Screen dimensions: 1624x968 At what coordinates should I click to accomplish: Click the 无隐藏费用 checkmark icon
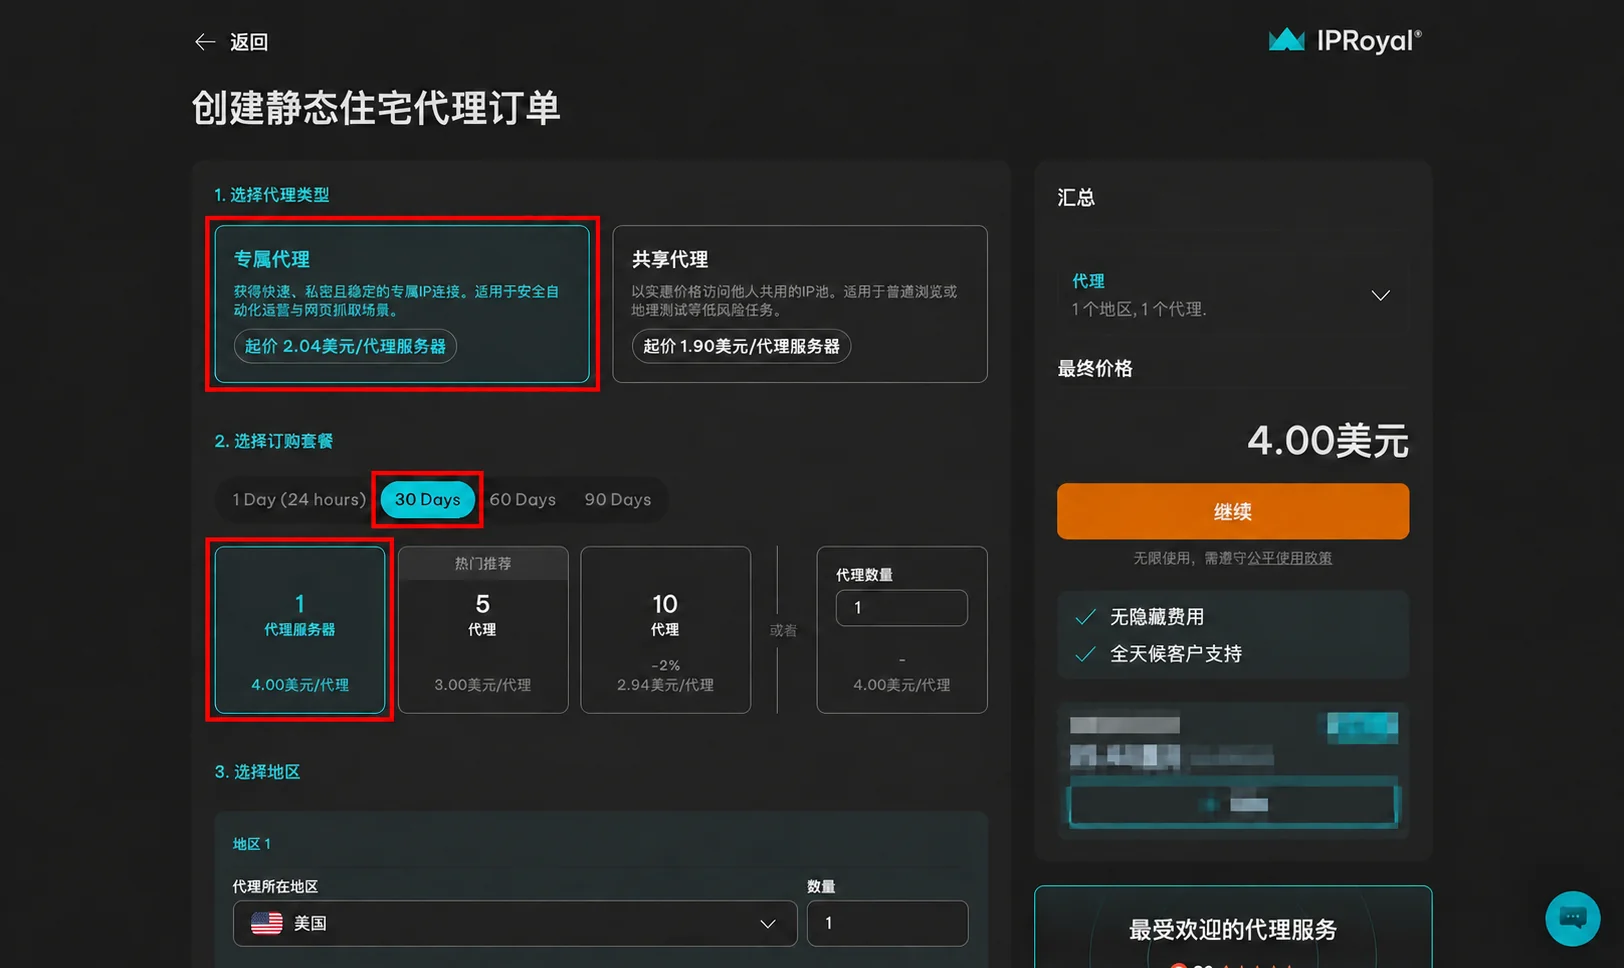point(1085,617)
